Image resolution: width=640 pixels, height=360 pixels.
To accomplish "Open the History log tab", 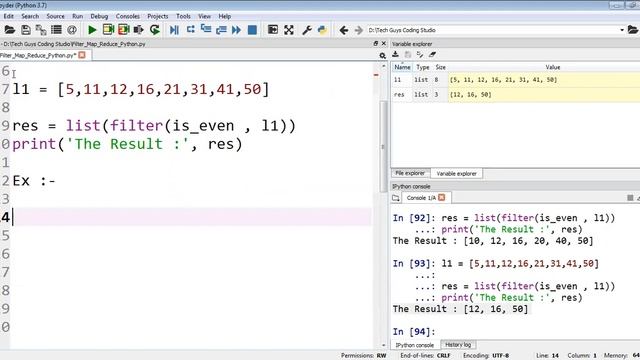I will click(458, 345).
